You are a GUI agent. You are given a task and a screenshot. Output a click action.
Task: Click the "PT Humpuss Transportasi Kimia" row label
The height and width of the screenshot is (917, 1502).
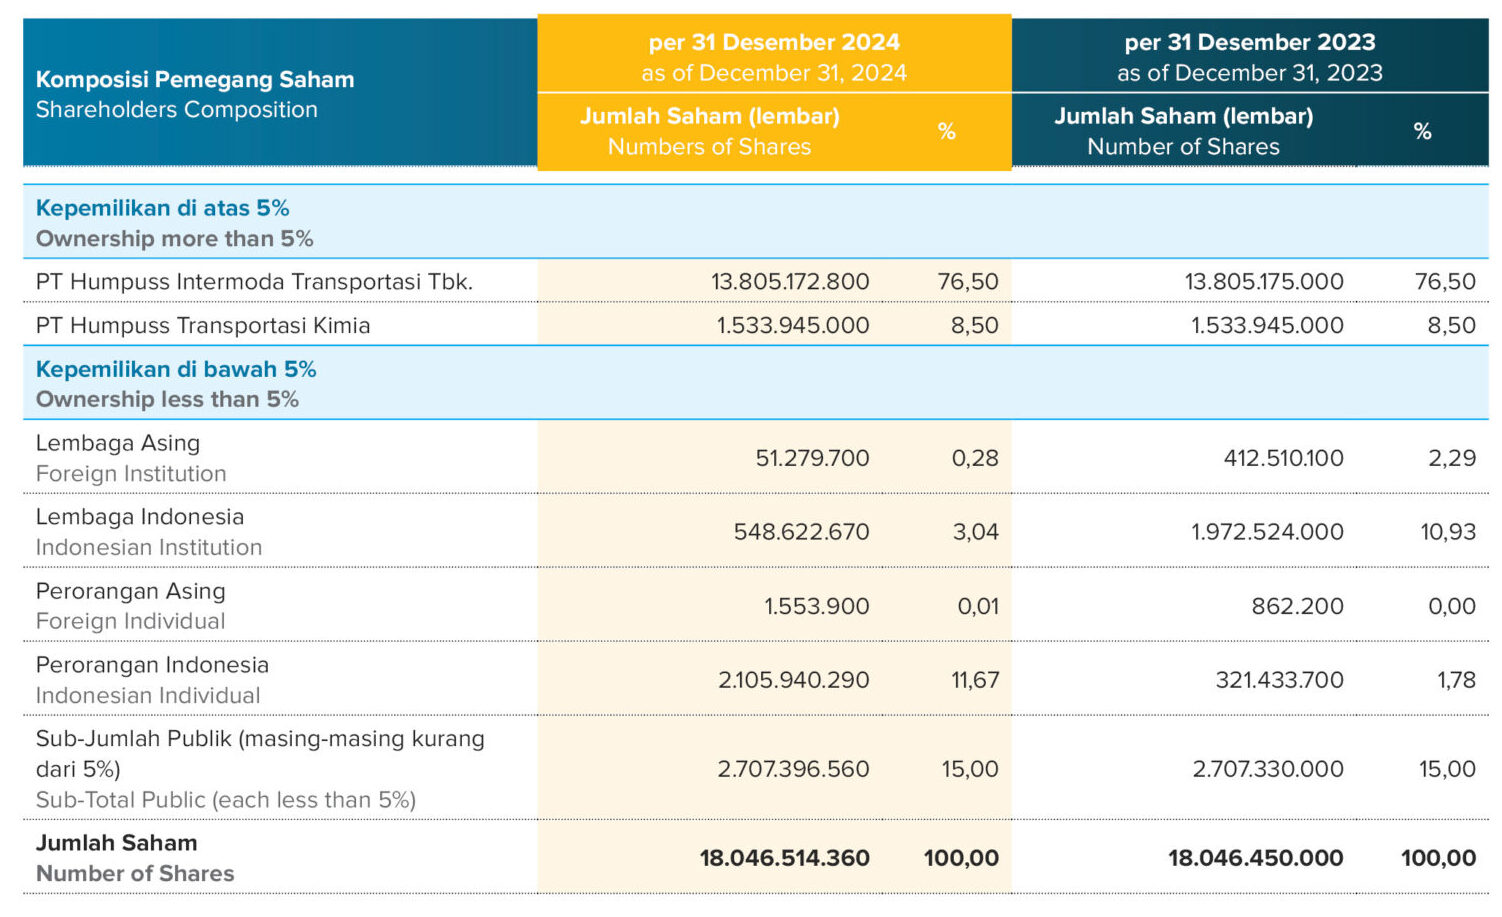(203, 326)
